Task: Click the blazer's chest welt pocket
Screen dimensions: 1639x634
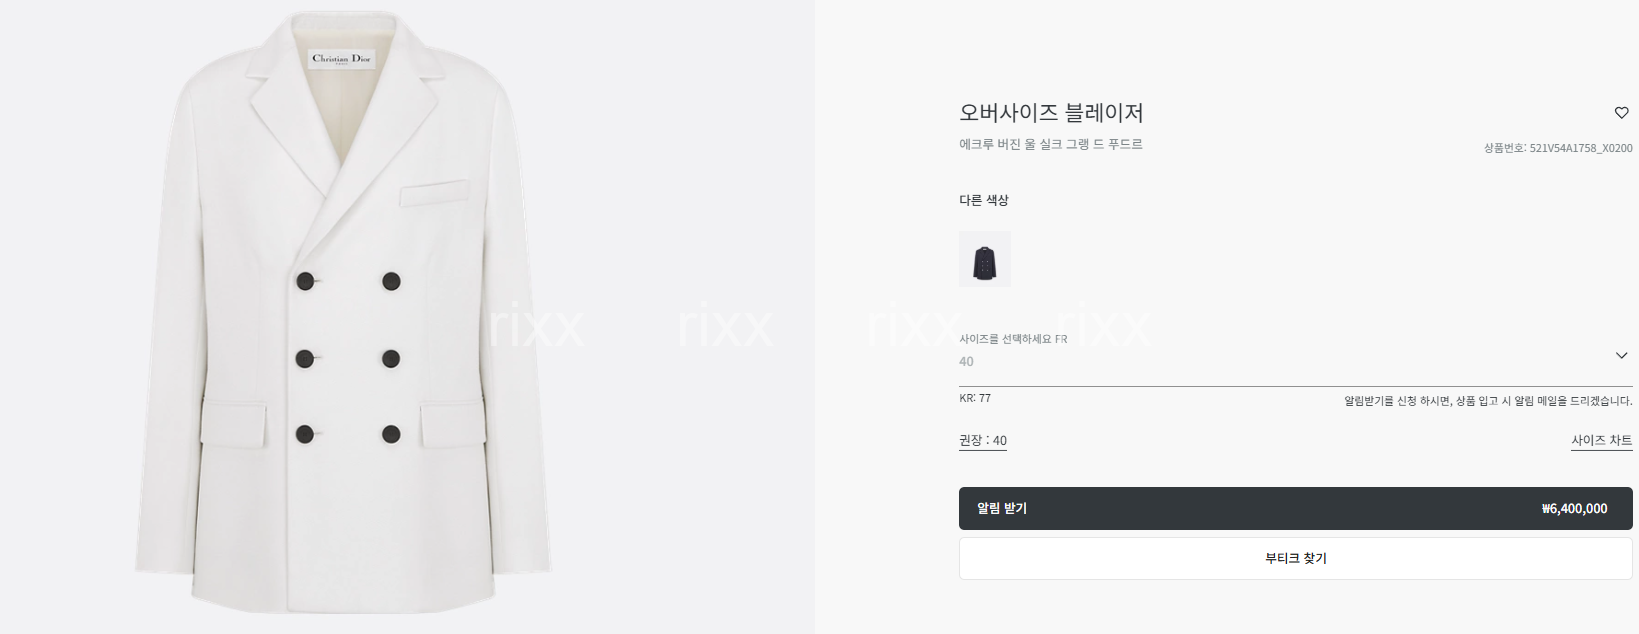Action: 434,193
